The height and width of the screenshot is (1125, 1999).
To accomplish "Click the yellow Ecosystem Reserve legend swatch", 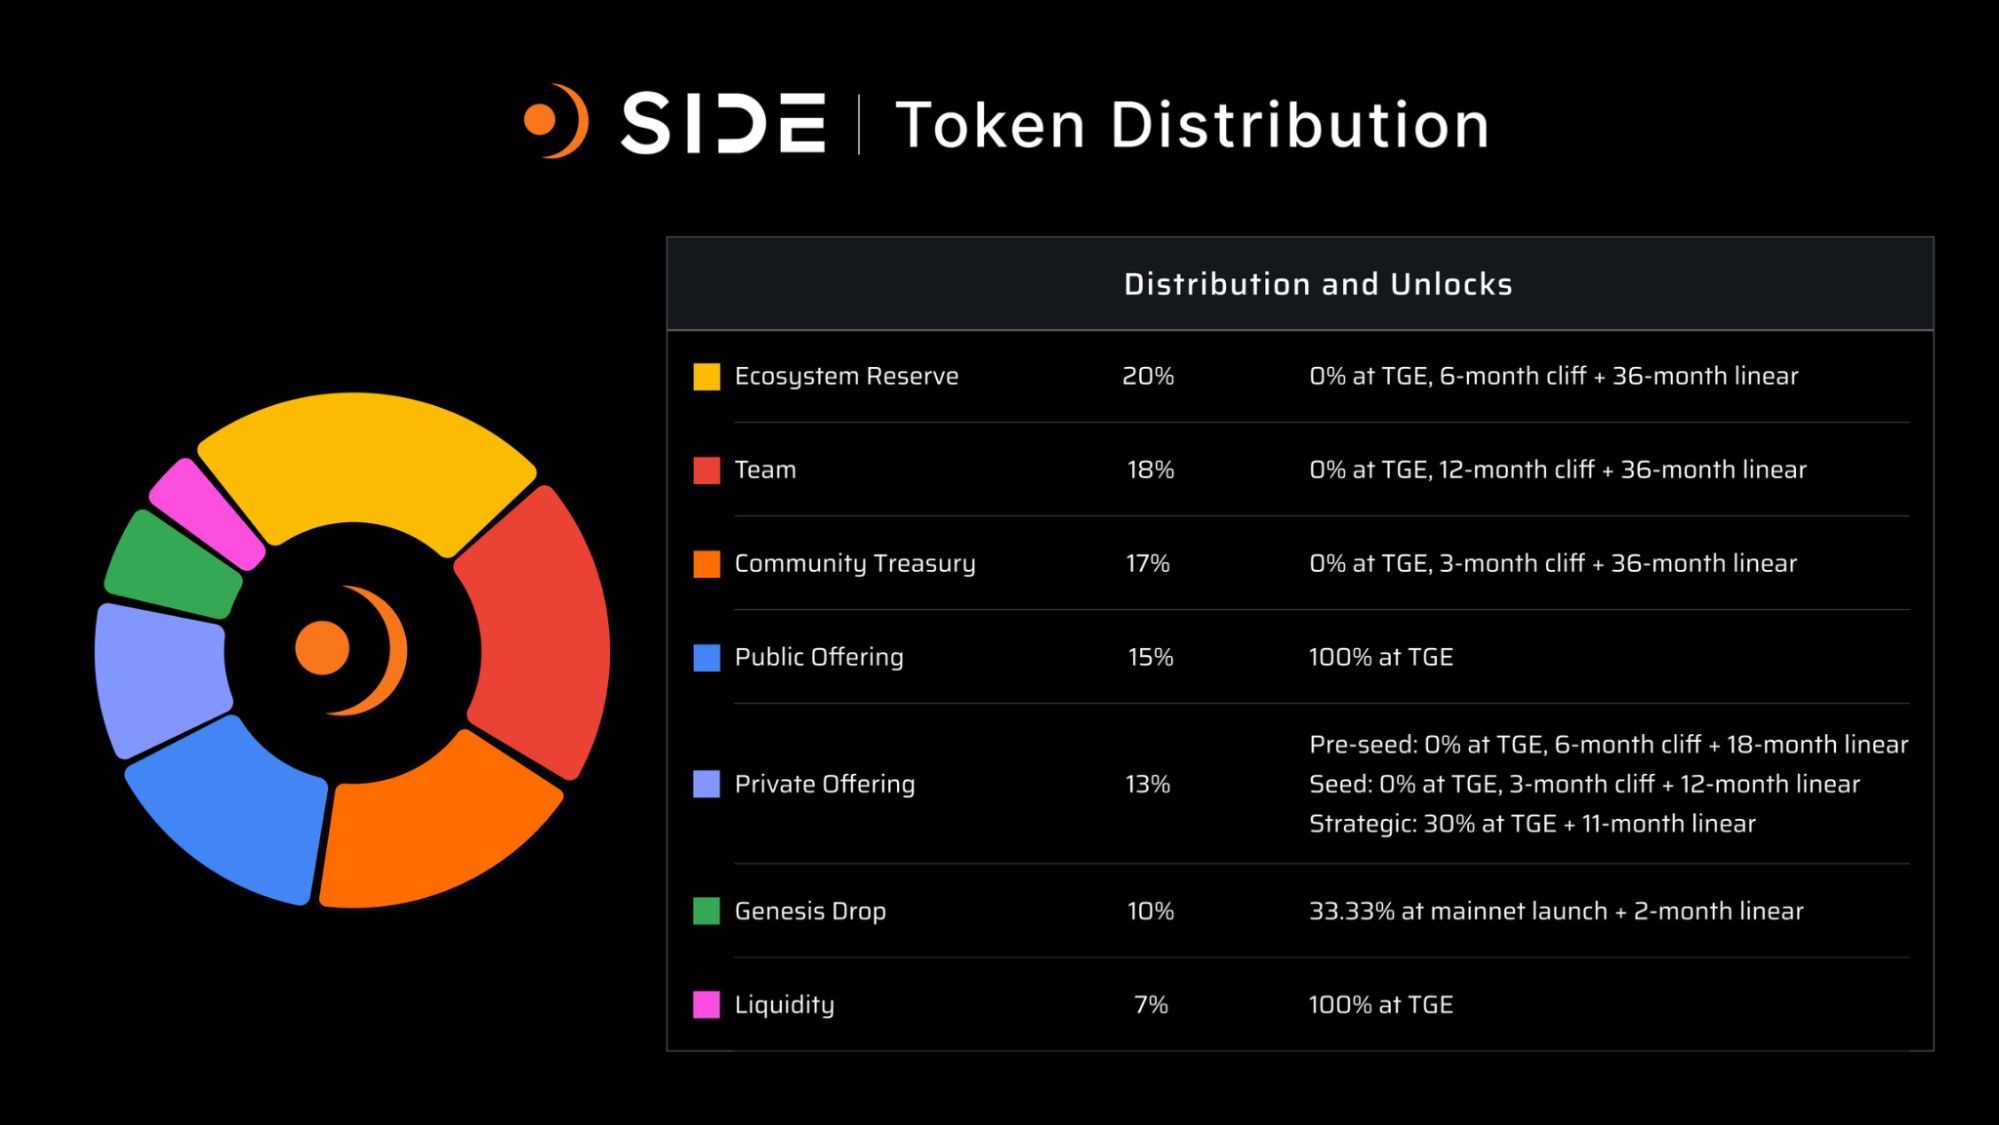I will 707,377.
